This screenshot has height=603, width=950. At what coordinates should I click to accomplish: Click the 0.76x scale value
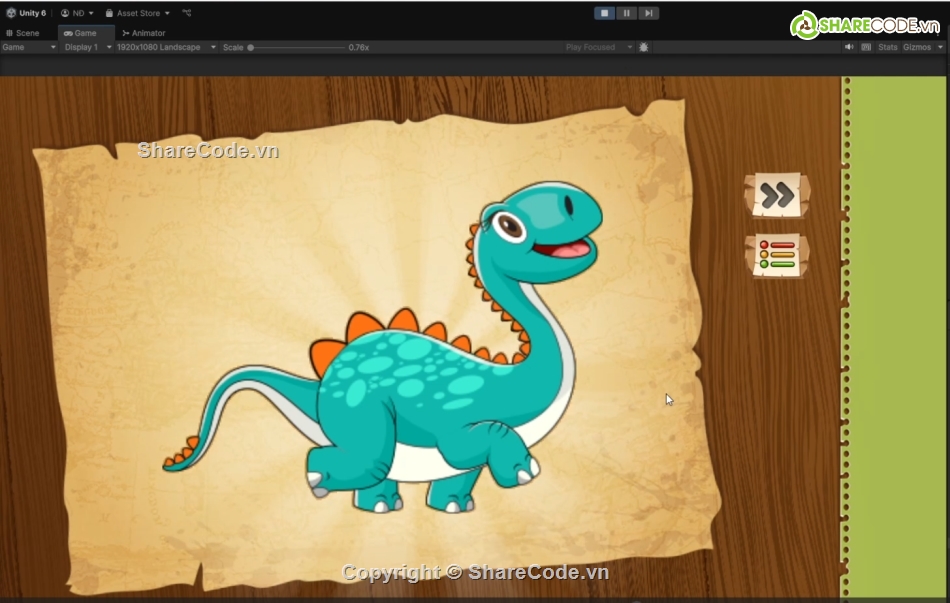(359, 47)
